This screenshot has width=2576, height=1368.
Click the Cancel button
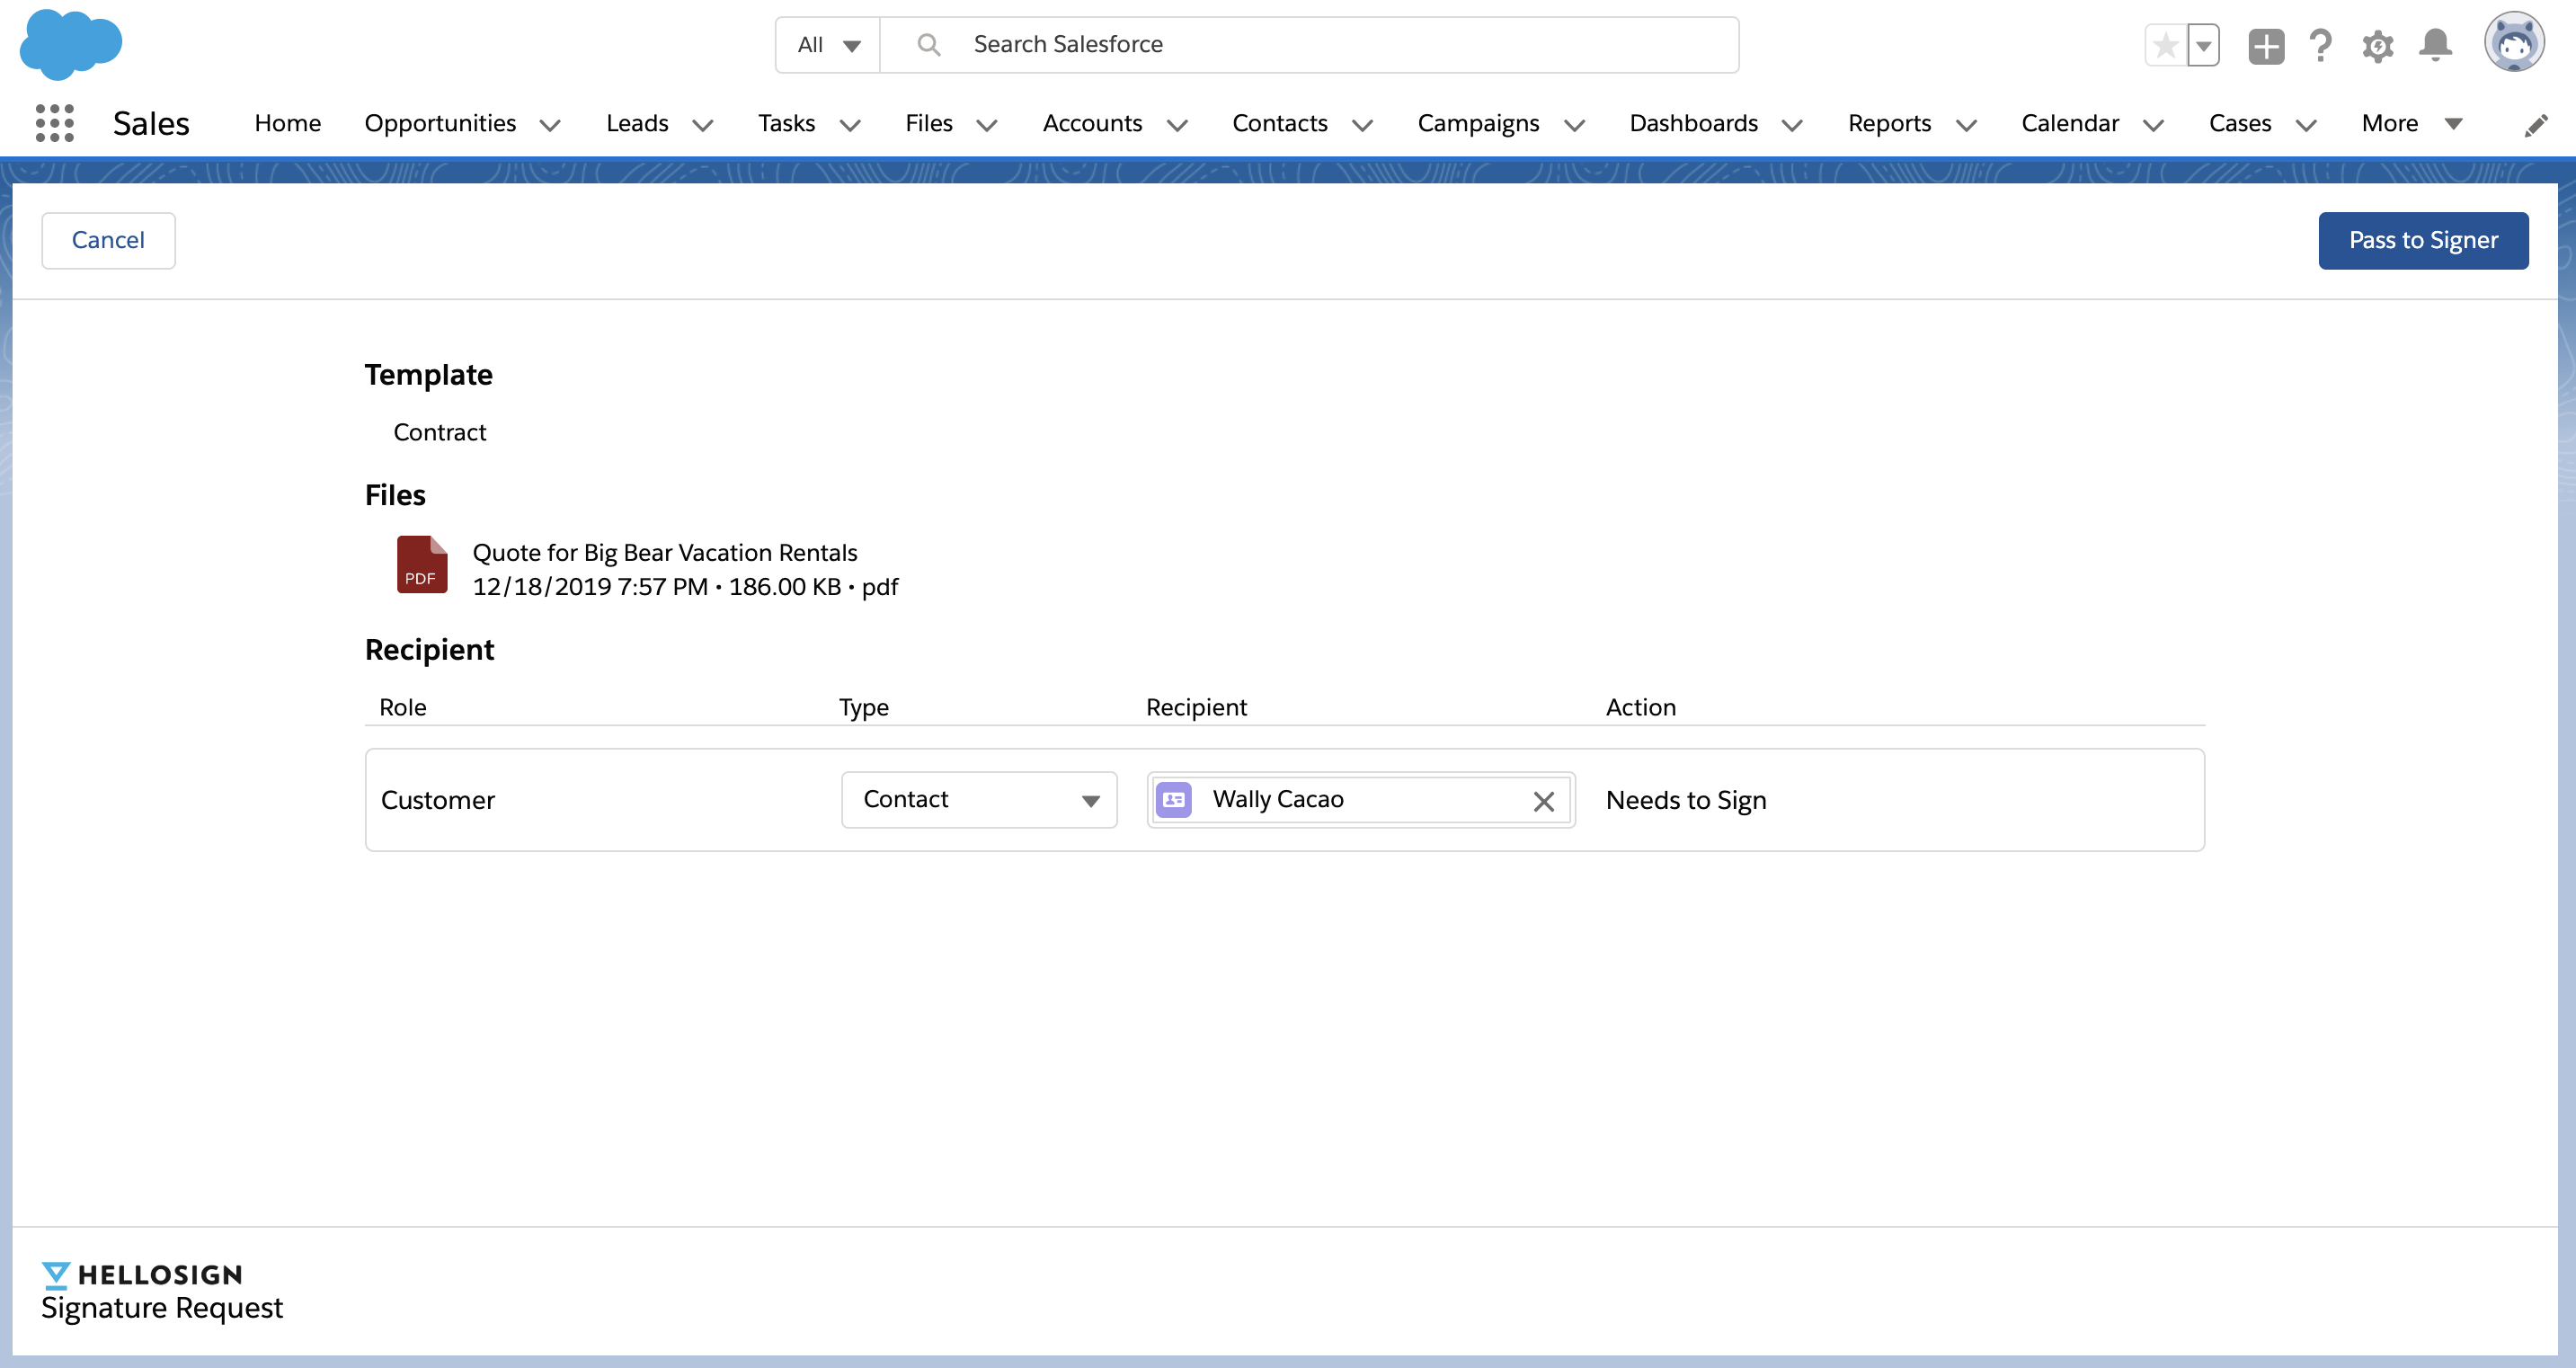(x=108, y=240)
